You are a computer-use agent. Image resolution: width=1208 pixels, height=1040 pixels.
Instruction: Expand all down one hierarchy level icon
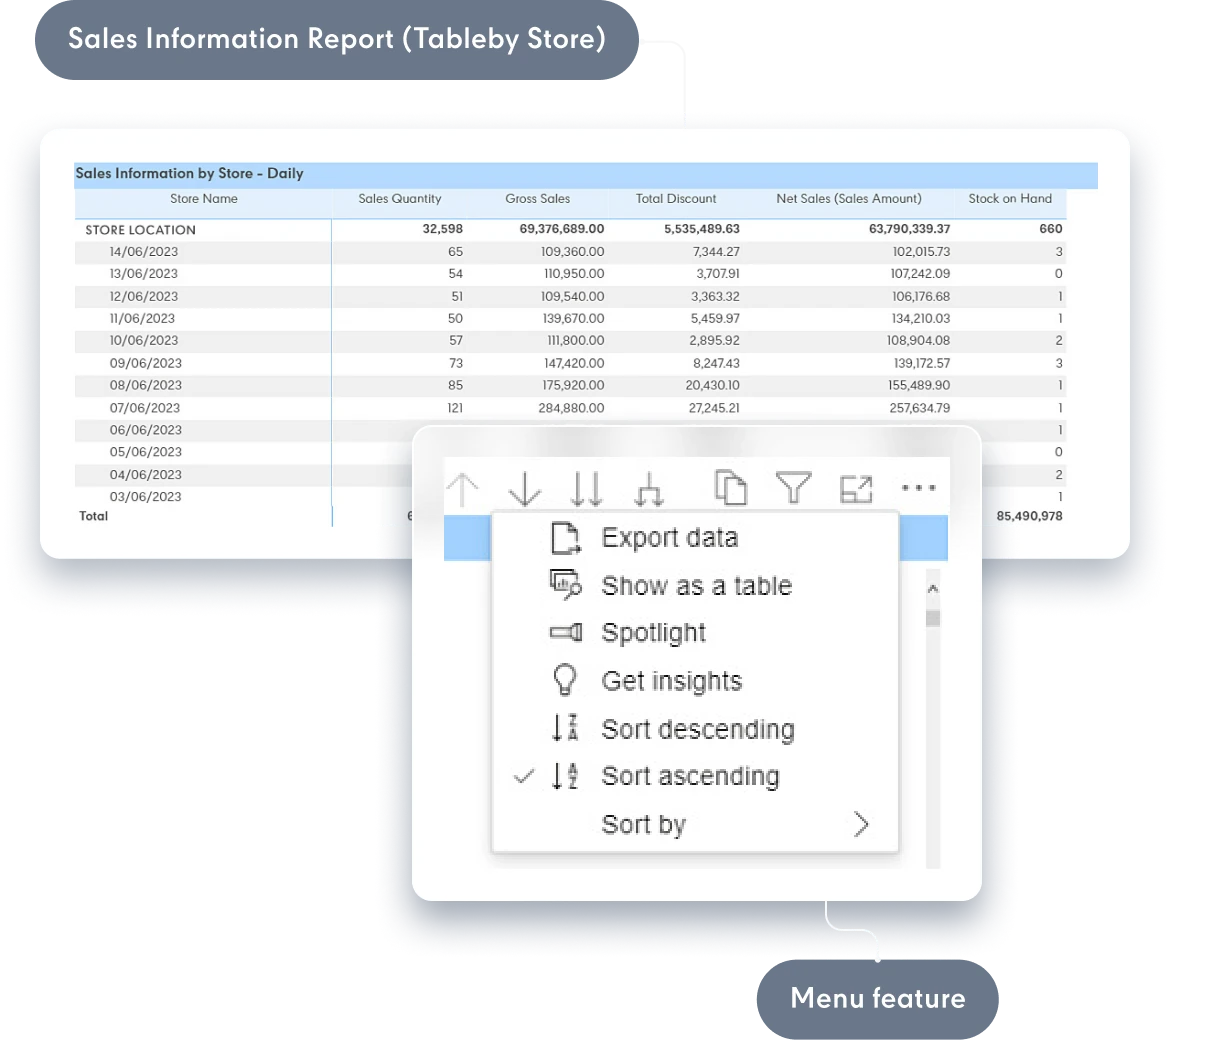point(650,489)
